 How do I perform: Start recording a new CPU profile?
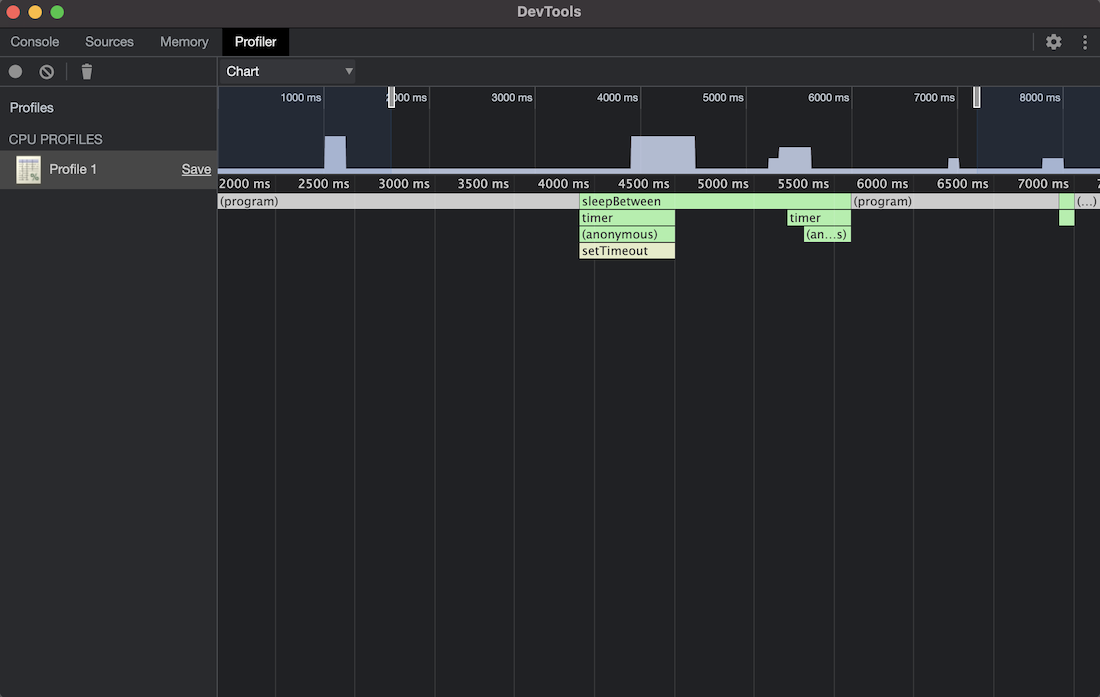click(x=14, y=71)
